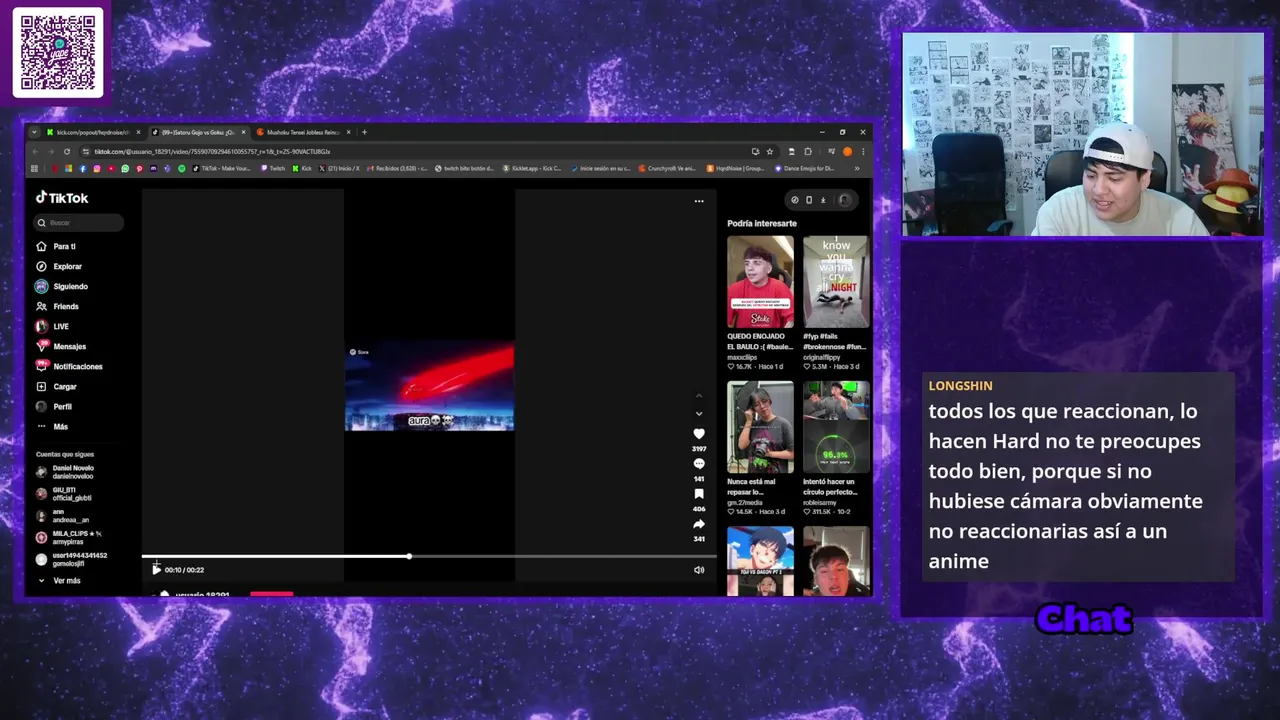Screen dimensions: 1280x720
Task: Click the phone icon in the top pill
Action: pyautogui.click(x=809, y=200)
